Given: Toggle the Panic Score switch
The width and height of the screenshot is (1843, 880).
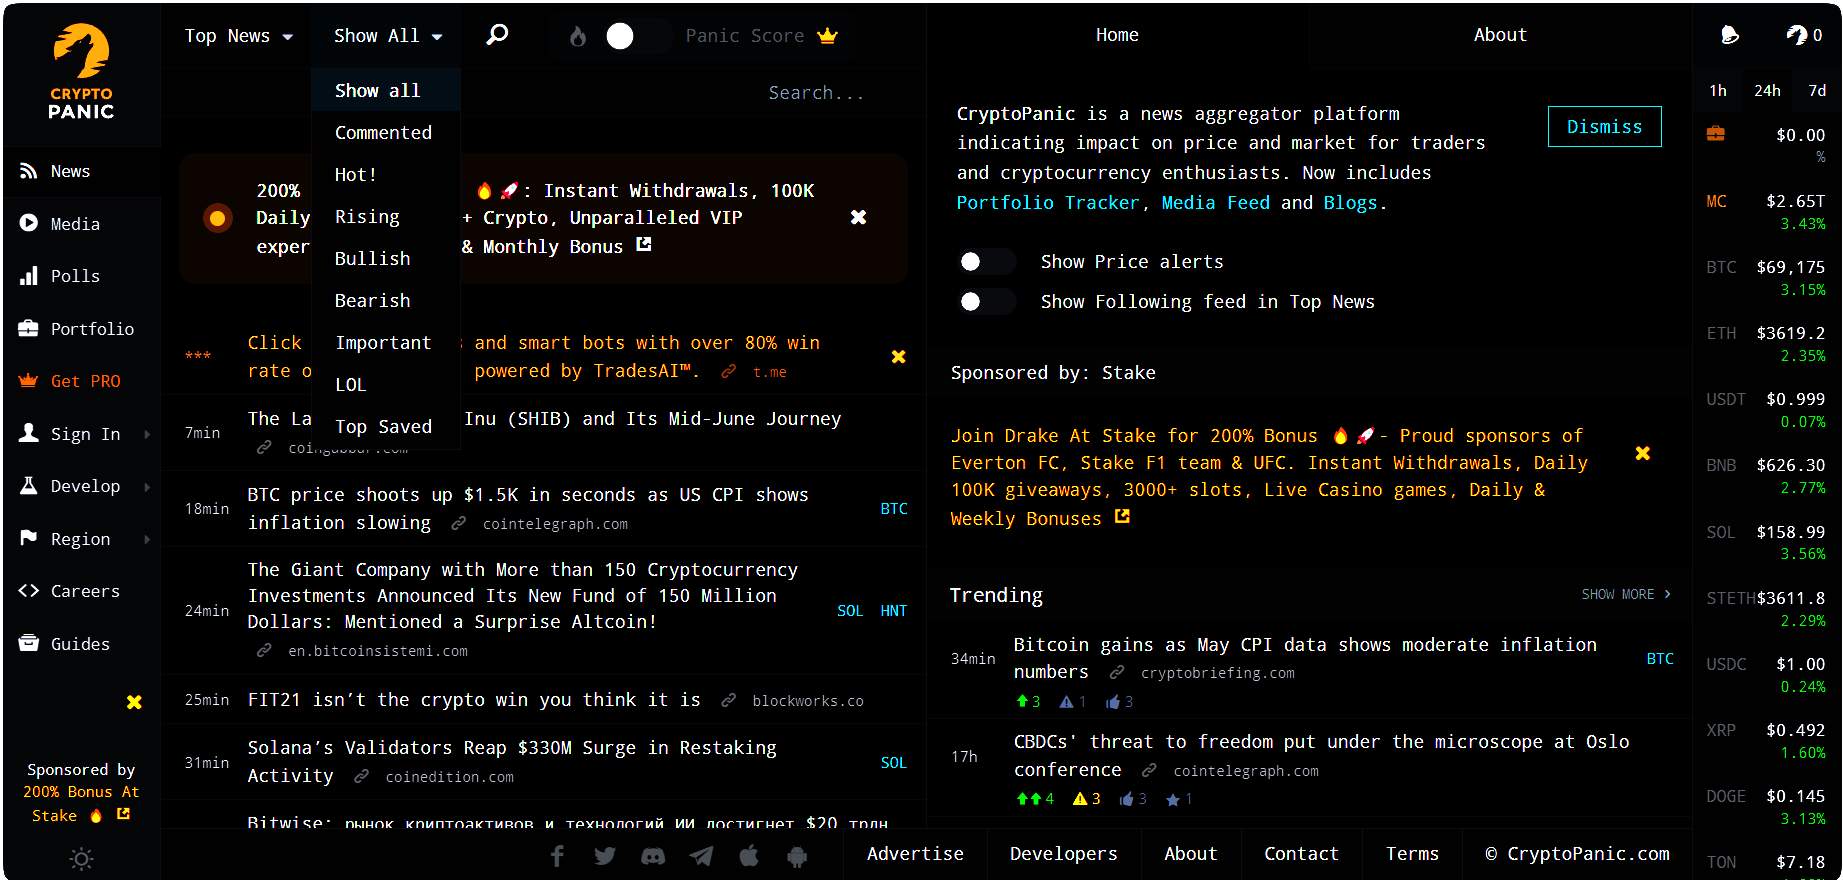Looking at the screenshot, I should point(636,36).
